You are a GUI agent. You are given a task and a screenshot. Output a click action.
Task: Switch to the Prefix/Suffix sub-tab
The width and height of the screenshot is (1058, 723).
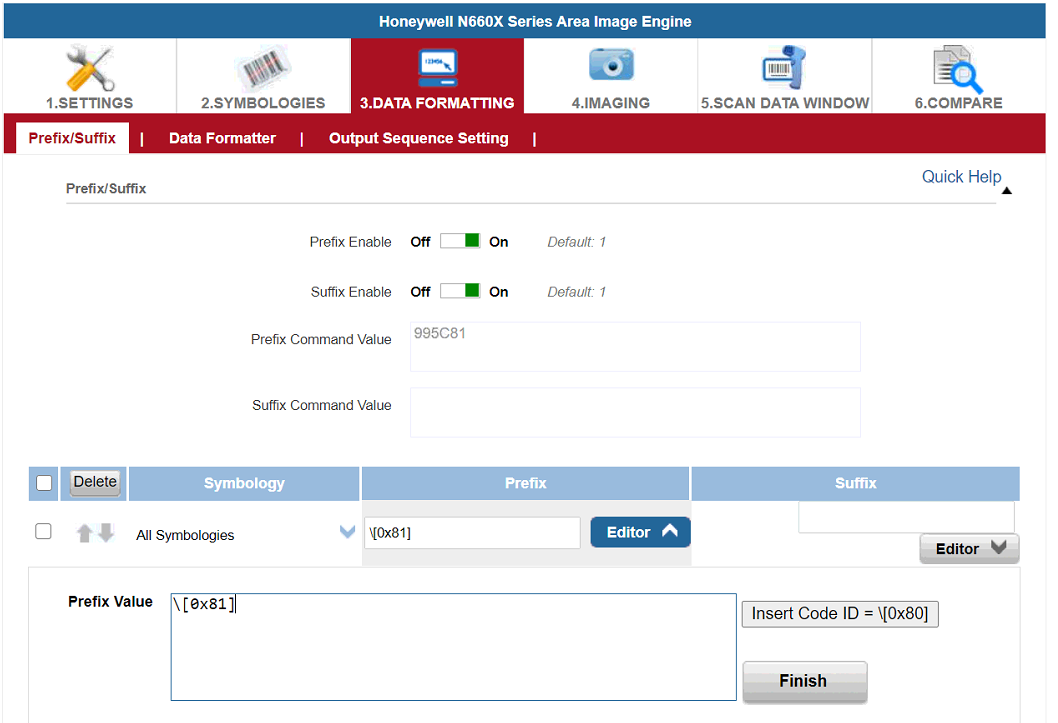[x=72, y=138]
